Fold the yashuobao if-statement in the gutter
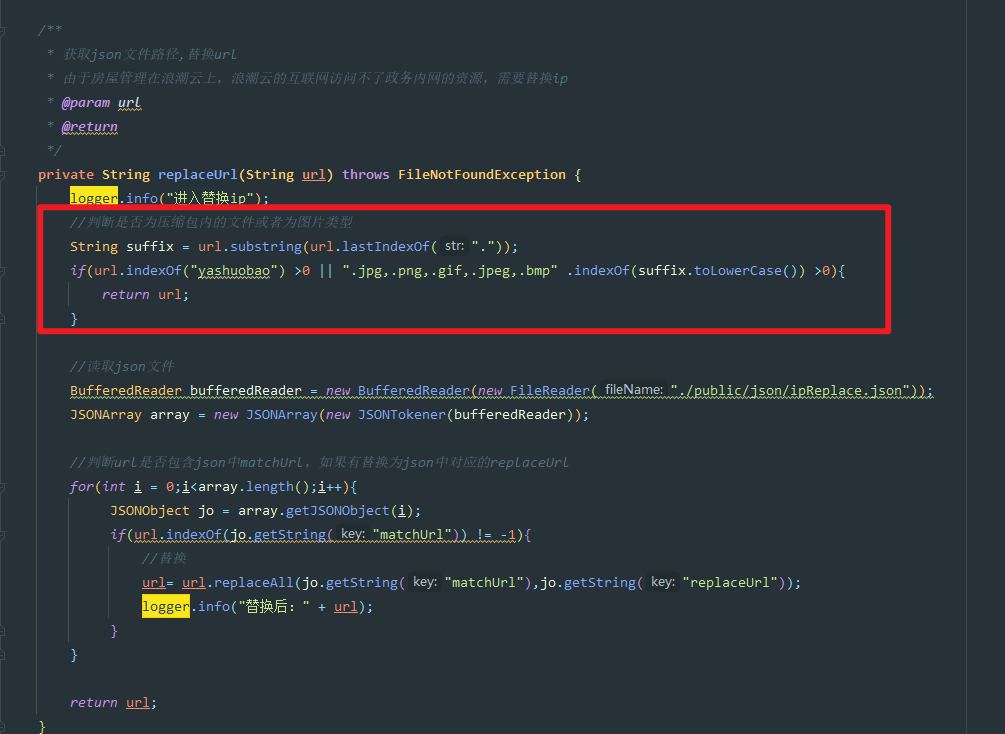1005x734 pixels. pos(3,271)
